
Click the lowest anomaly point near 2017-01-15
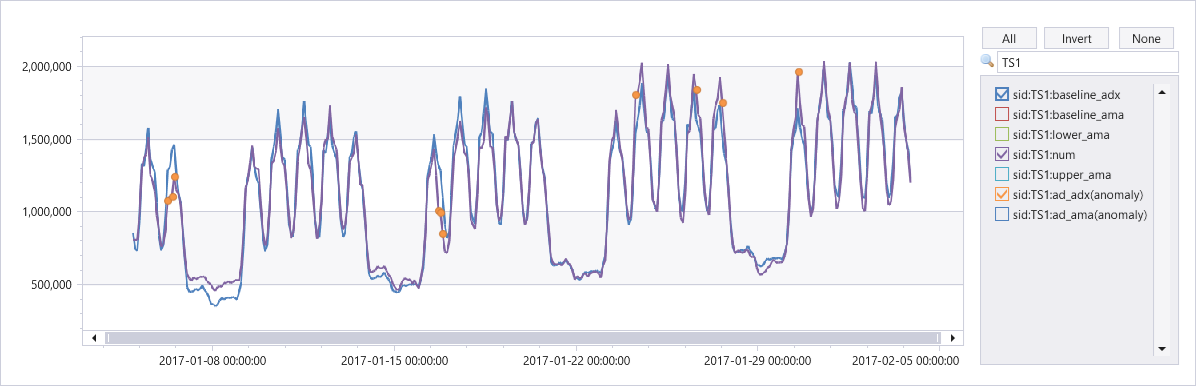(x=442, y=233)
